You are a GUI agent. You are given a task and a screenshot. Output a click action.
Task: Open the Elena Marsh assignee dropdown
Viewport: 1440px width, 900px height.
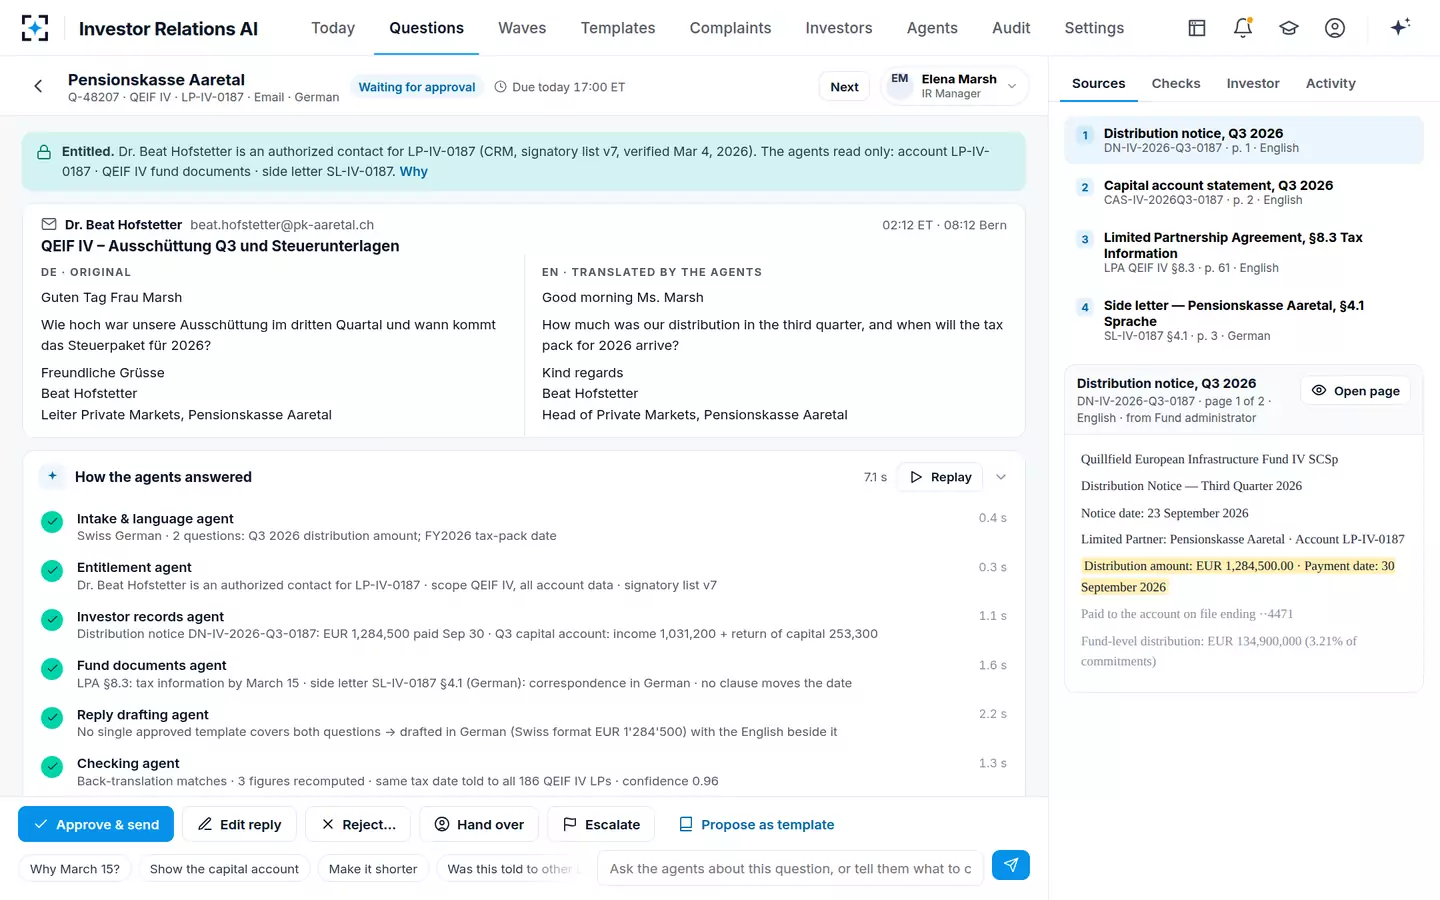tap(954, 86)
